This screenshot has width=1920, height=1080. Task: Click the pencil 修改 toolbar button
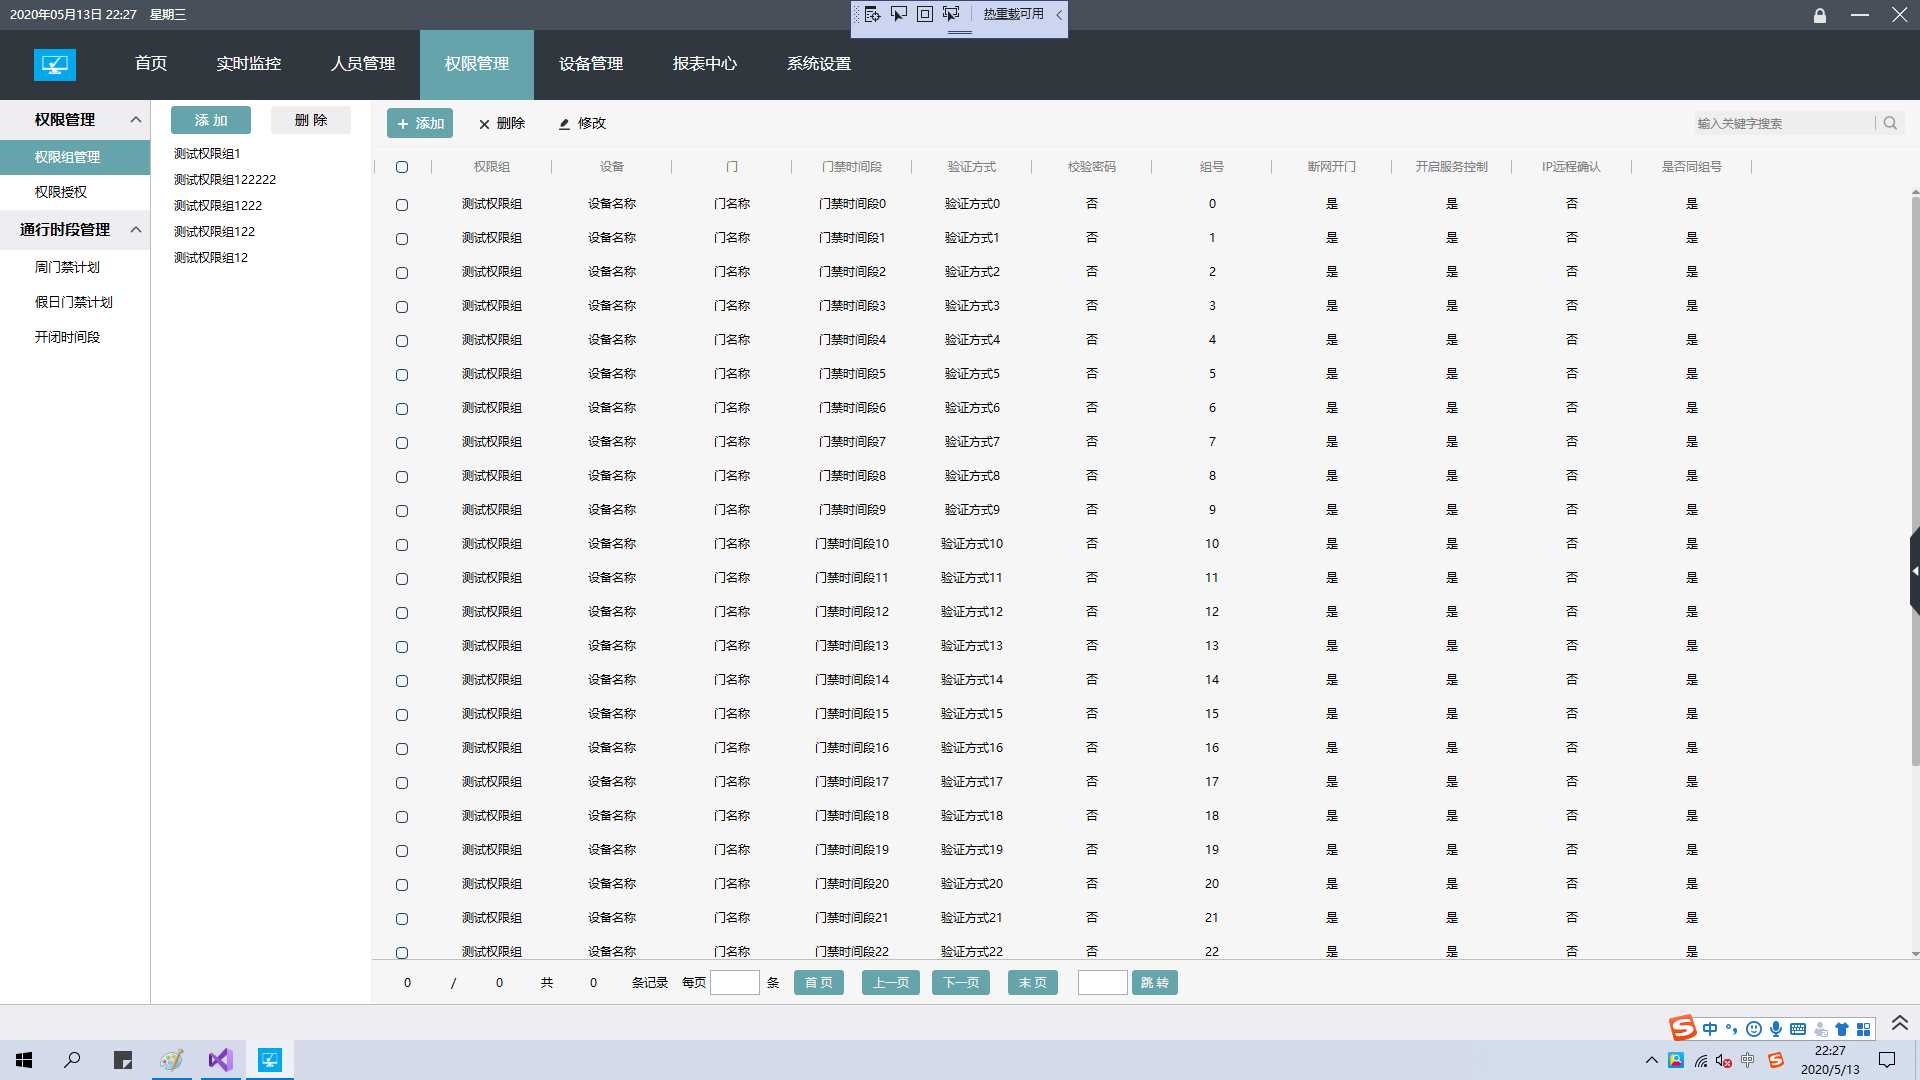(582, 123)
